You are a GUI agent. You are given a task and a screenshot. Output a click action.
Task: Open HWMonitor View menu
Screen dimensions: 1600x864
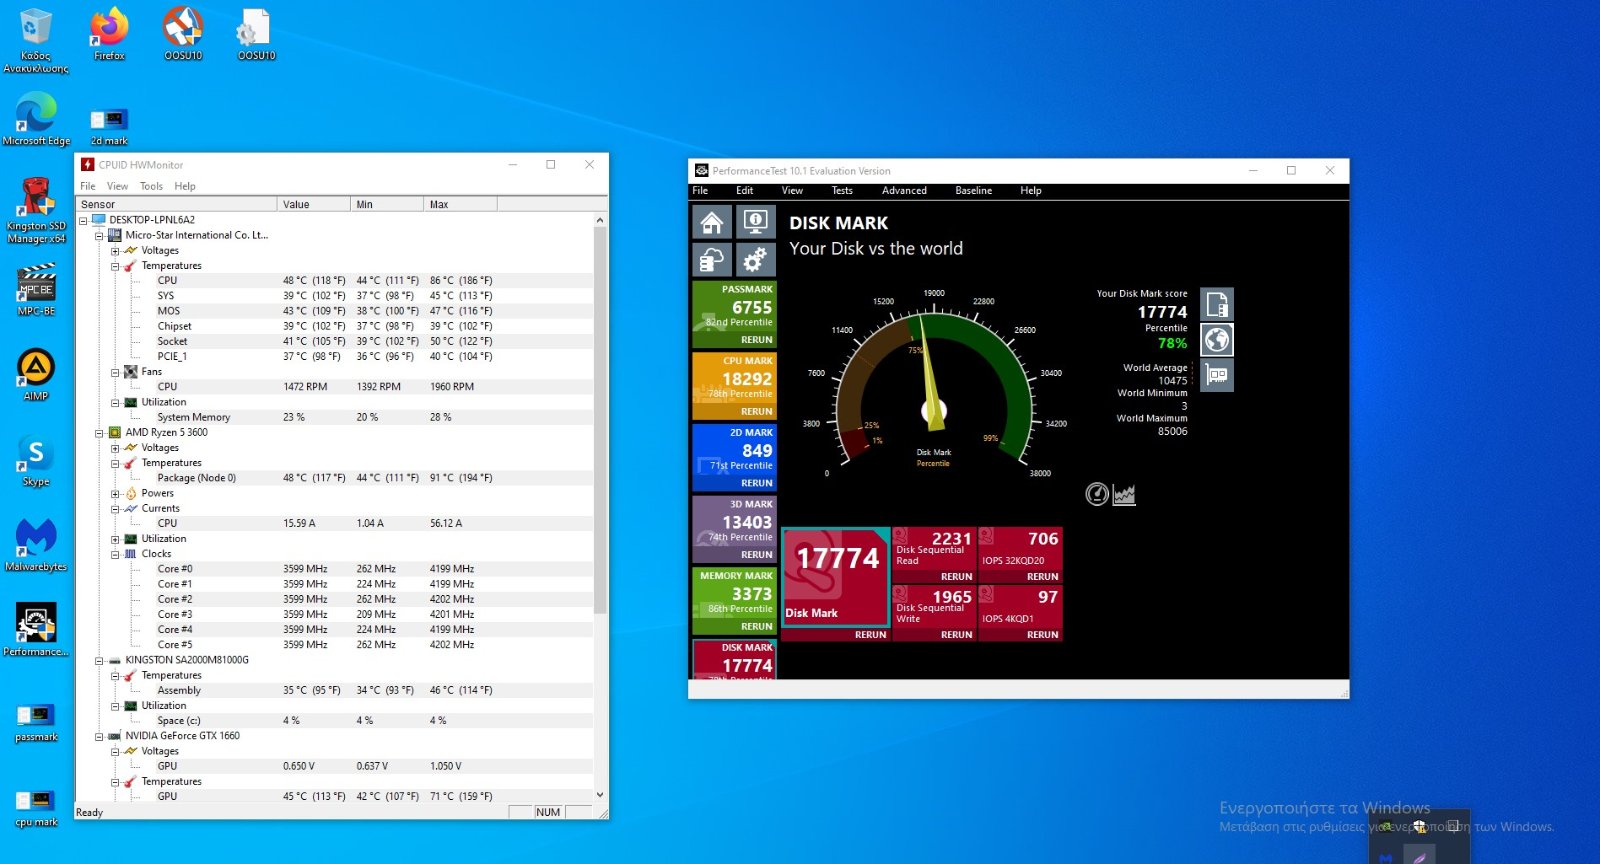[117, 186]
